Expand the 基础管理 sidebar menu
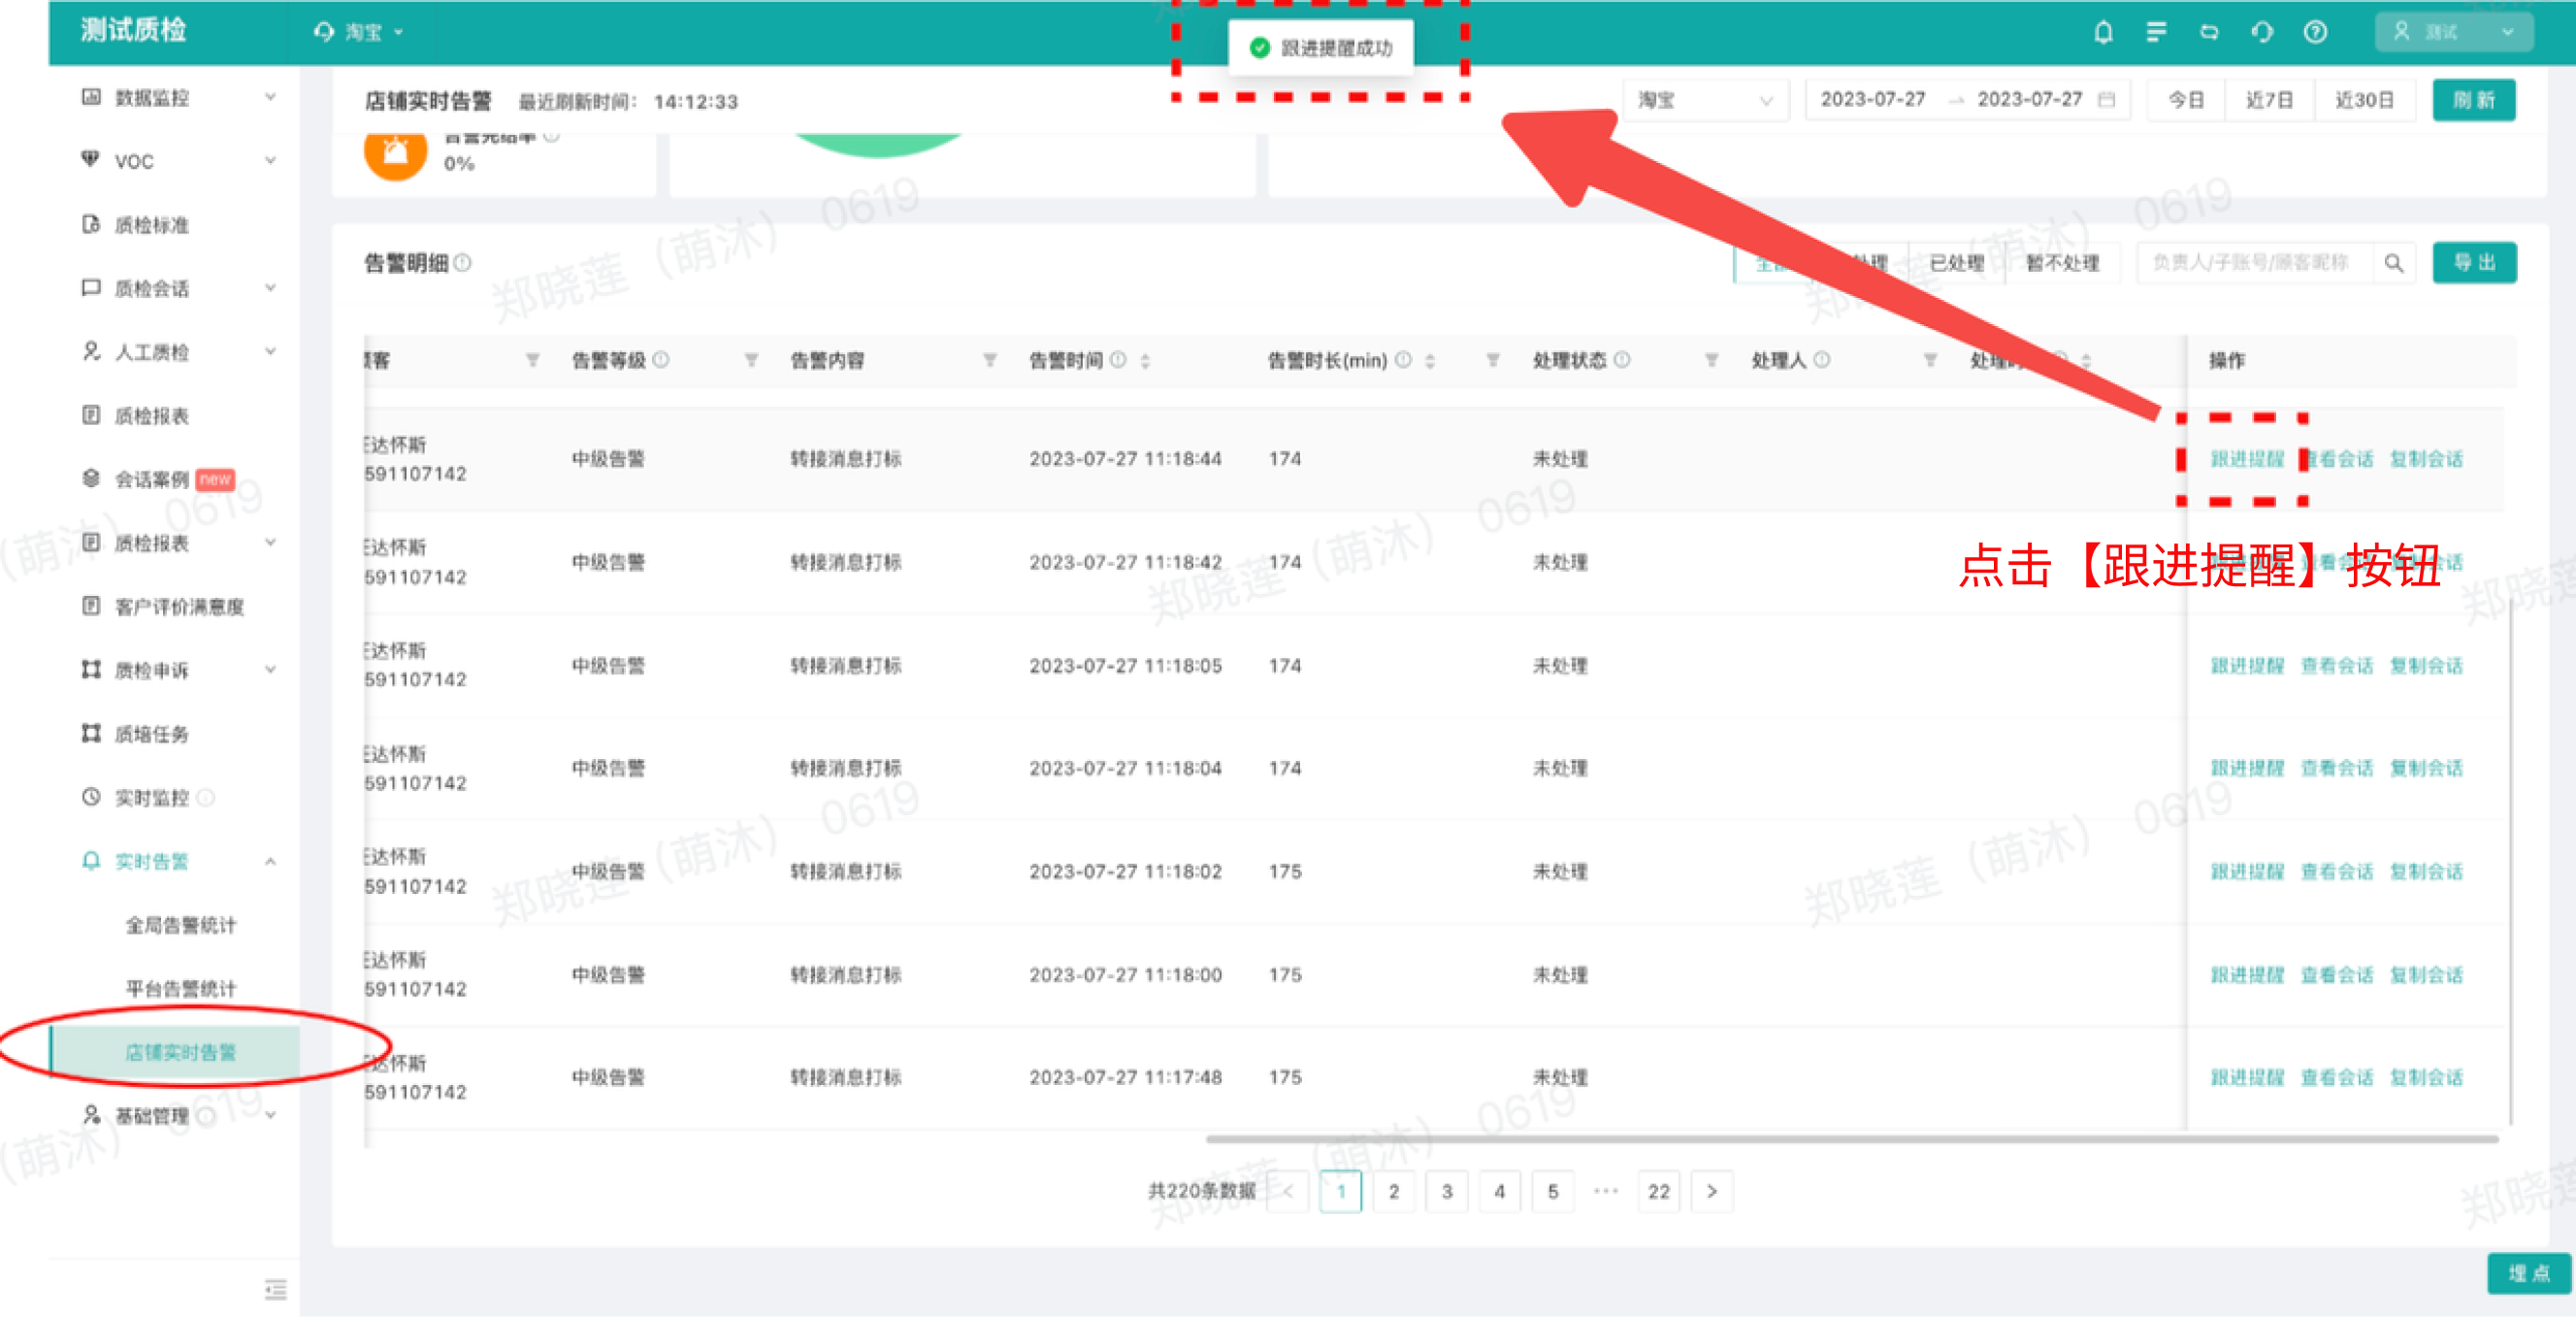The width and height of the screenshot is (2576, 1317). pos(270,1116)
